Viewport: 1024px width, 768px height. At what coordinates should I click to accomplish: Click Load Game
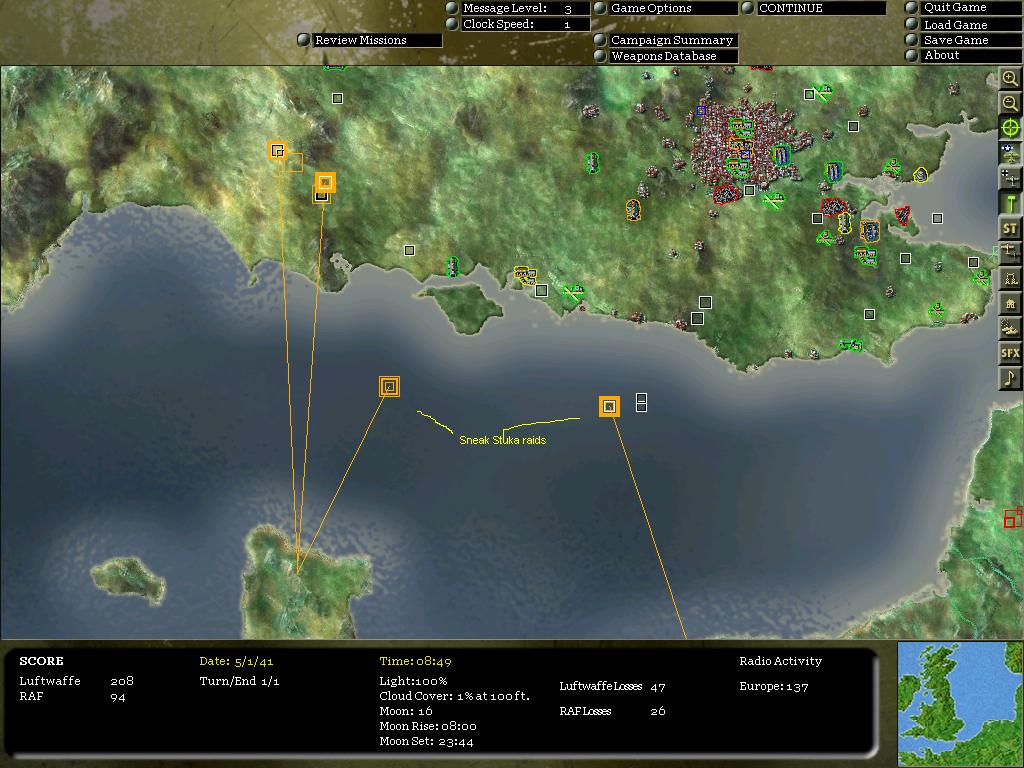[x=972, y=25]
